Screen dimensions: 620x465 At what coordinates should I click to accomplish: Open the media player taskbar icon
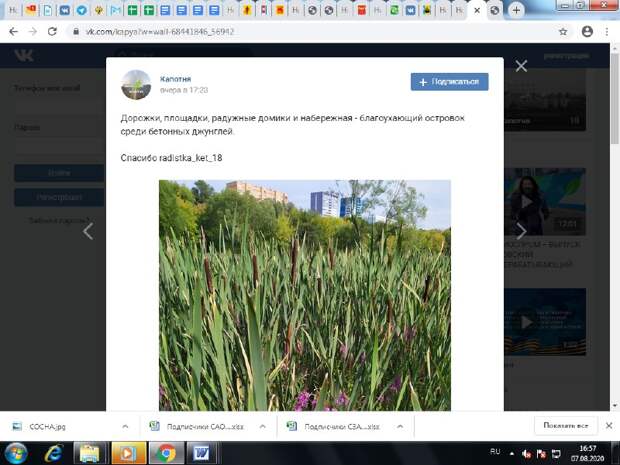point(128,454)
